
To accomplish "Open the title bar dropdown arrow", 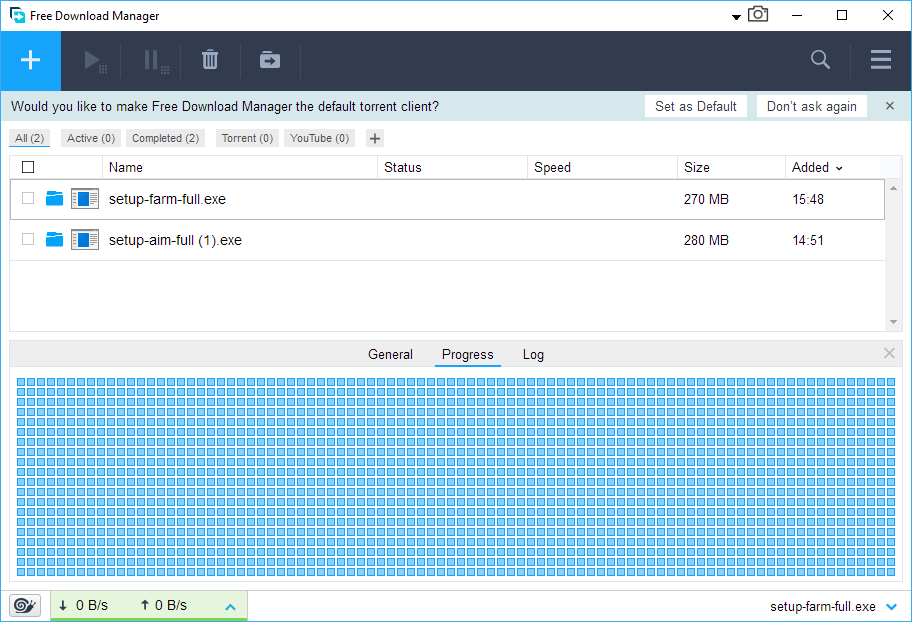I will 736,17.
